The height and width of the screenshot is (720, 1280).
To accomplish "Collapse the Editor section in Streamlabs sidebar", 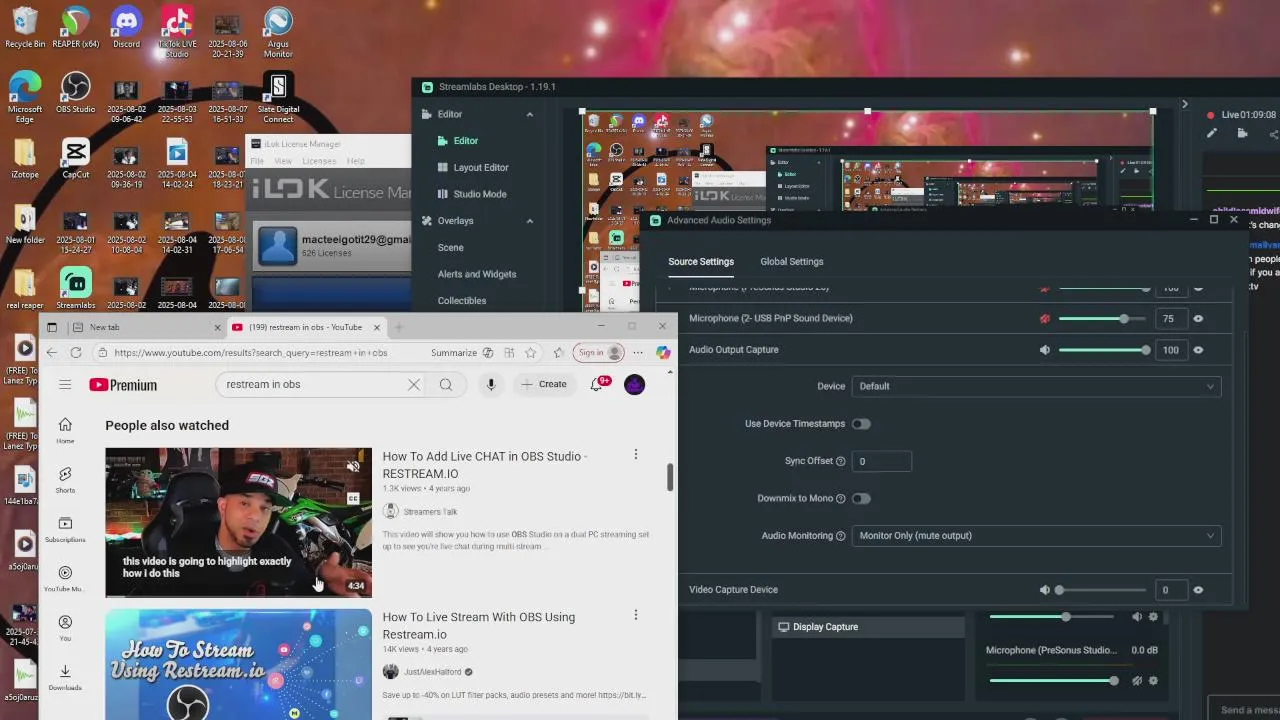I will tap(530, 114).
